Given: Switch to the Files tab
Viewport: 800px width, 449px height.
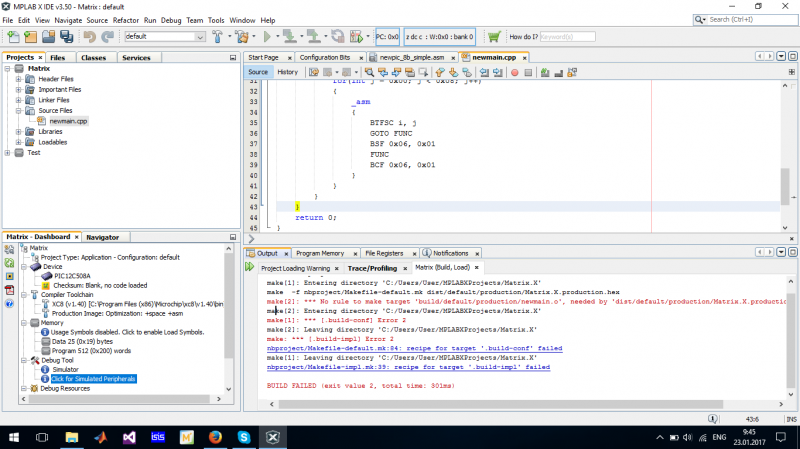Looking at the screenshot, I should point(58,58).
